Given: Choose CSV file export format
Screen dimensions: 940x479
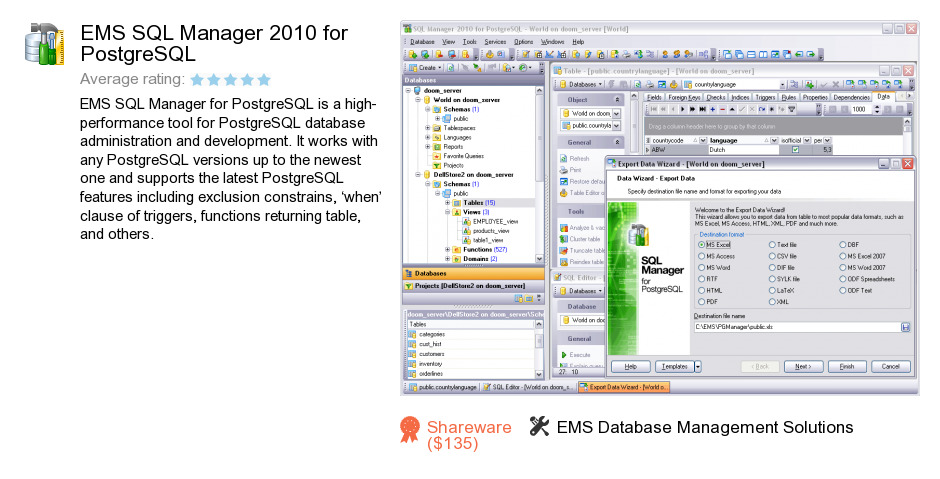Looking at the screenshot, I should pos(782,256).
